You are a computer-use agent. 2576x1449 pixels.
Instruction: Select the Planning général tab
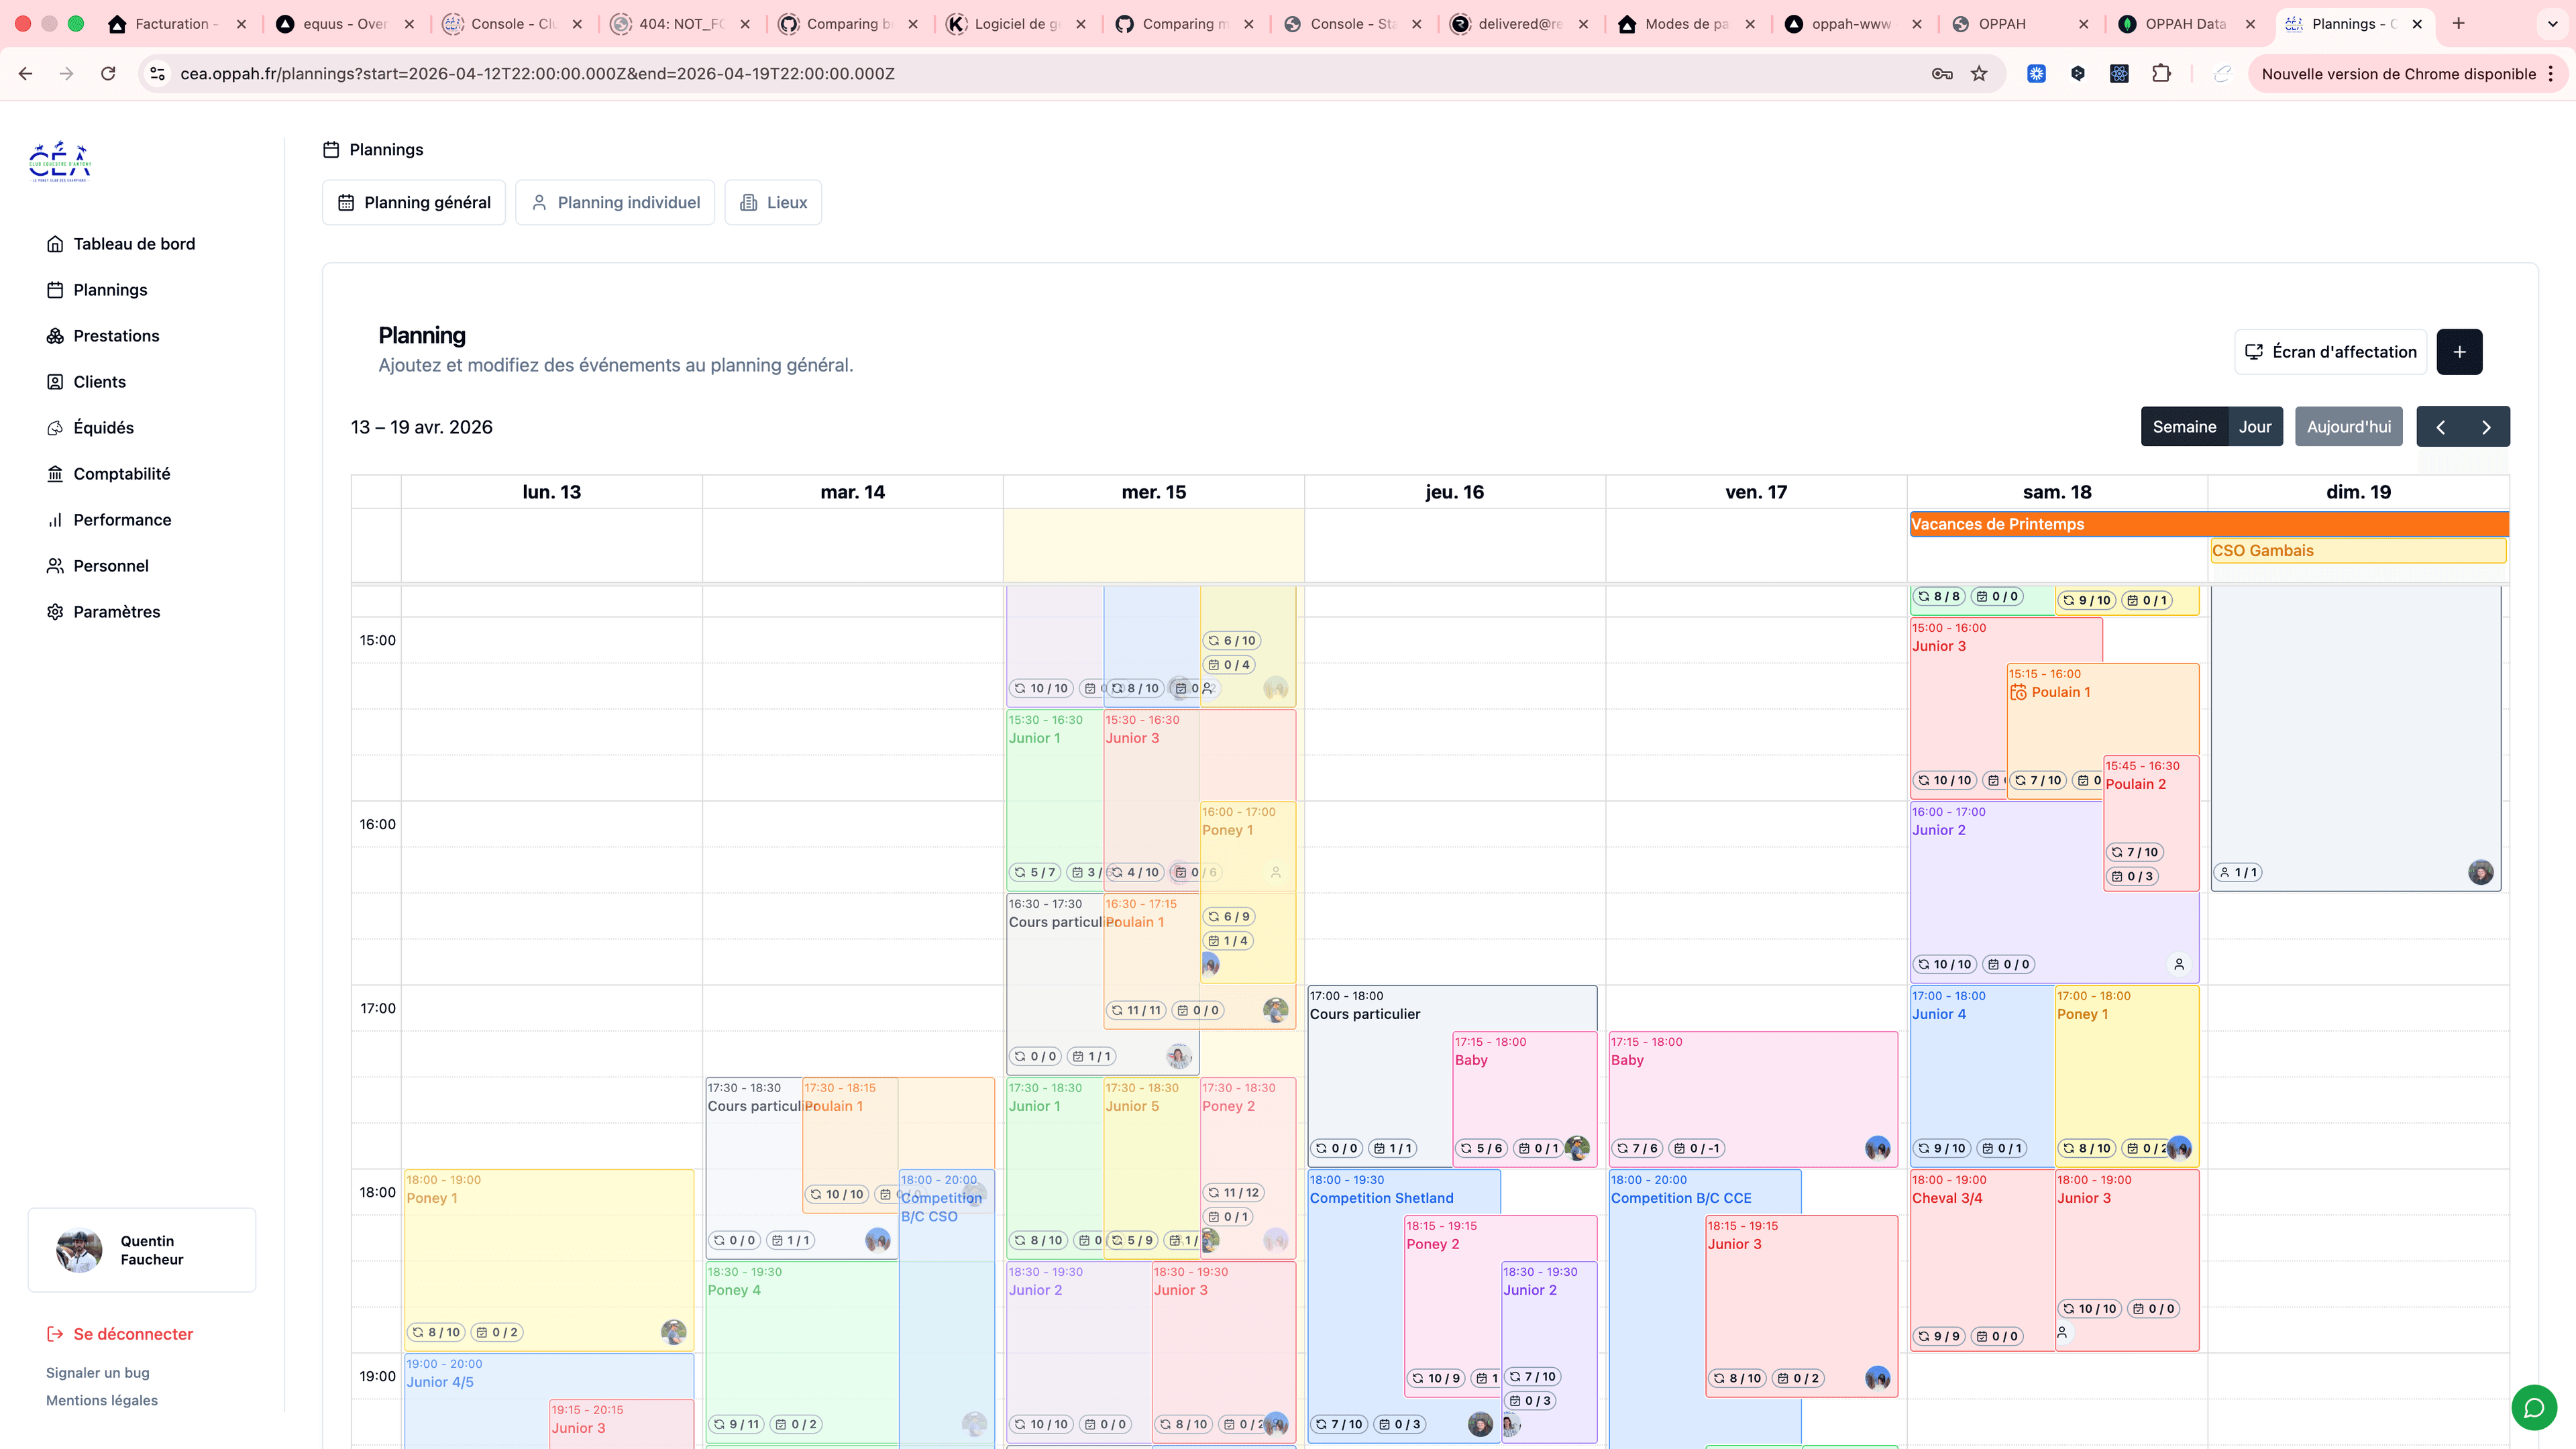coord(414,203)
